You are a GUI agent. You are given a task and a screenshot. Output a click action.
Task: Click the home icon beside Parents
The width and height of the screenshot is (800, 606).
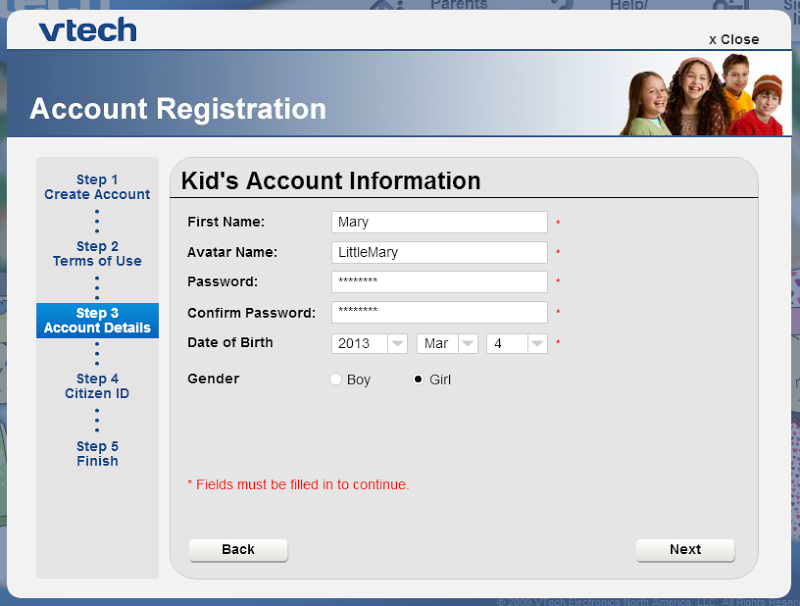[x=388, y=5]
